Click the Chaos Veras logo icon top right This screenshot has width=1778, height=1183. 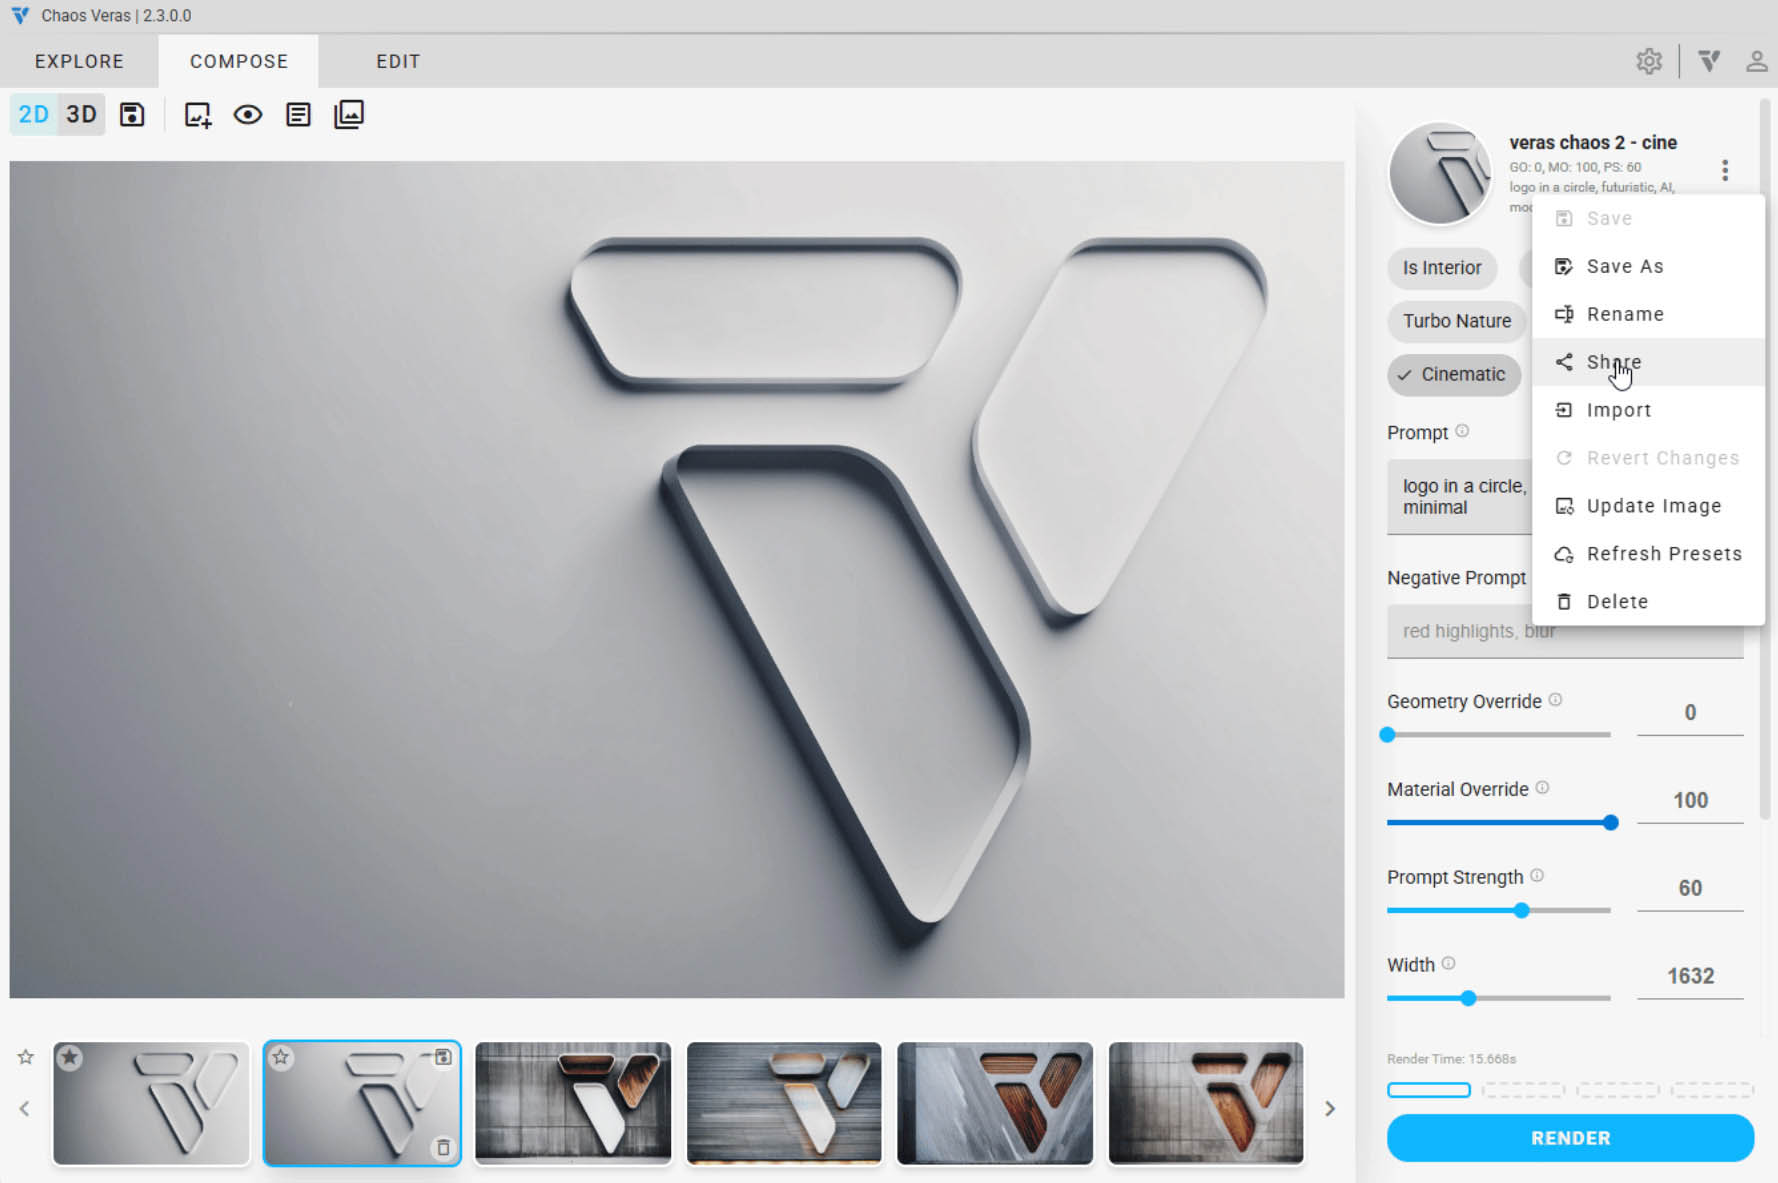1709,62
